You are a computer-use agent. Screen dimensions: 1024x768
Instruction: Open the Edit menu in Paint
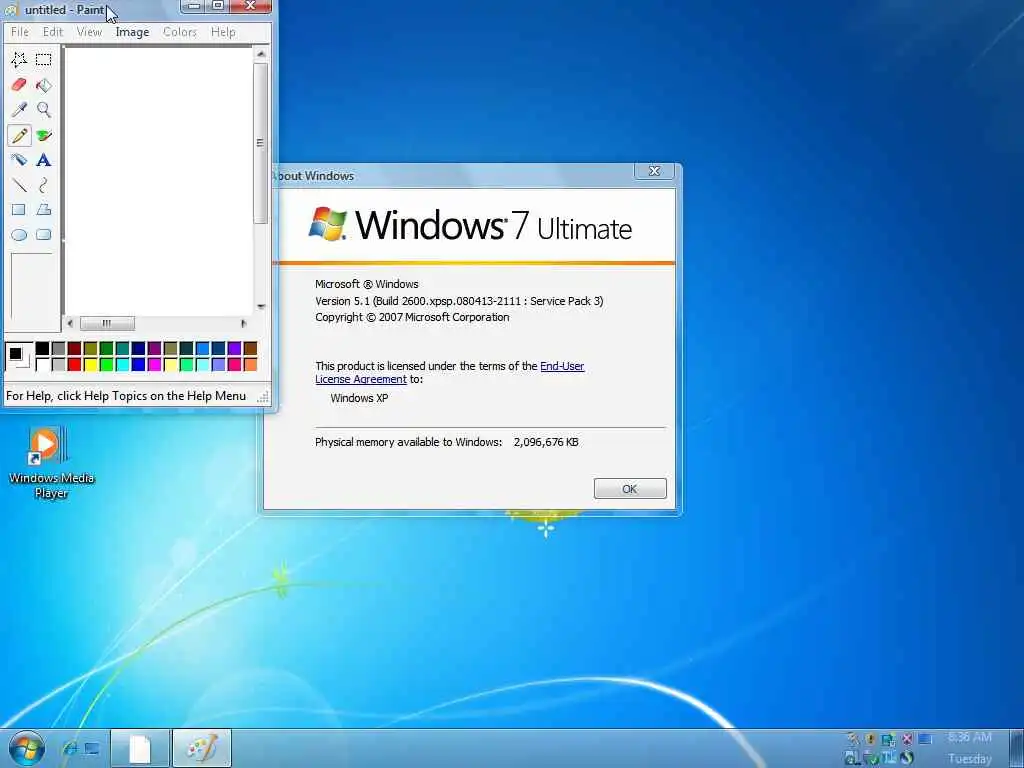coord(53,32)
